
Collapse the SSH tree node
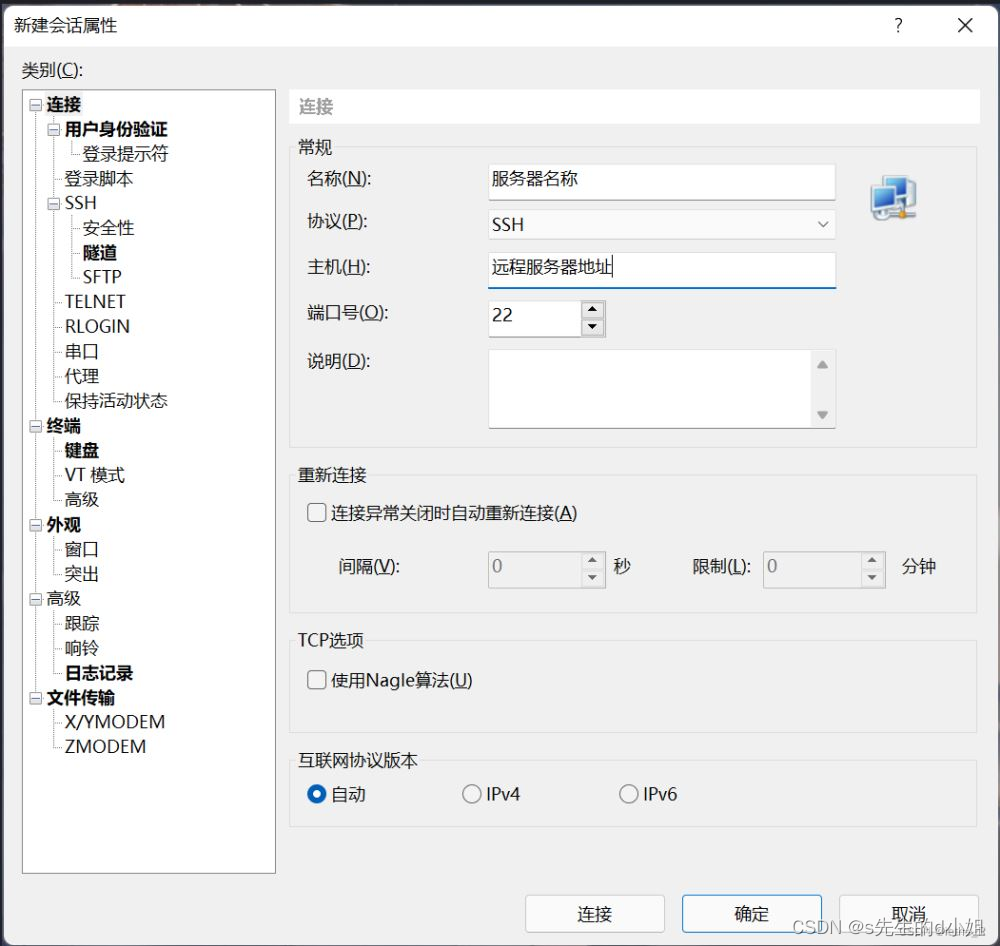(54, 203)
